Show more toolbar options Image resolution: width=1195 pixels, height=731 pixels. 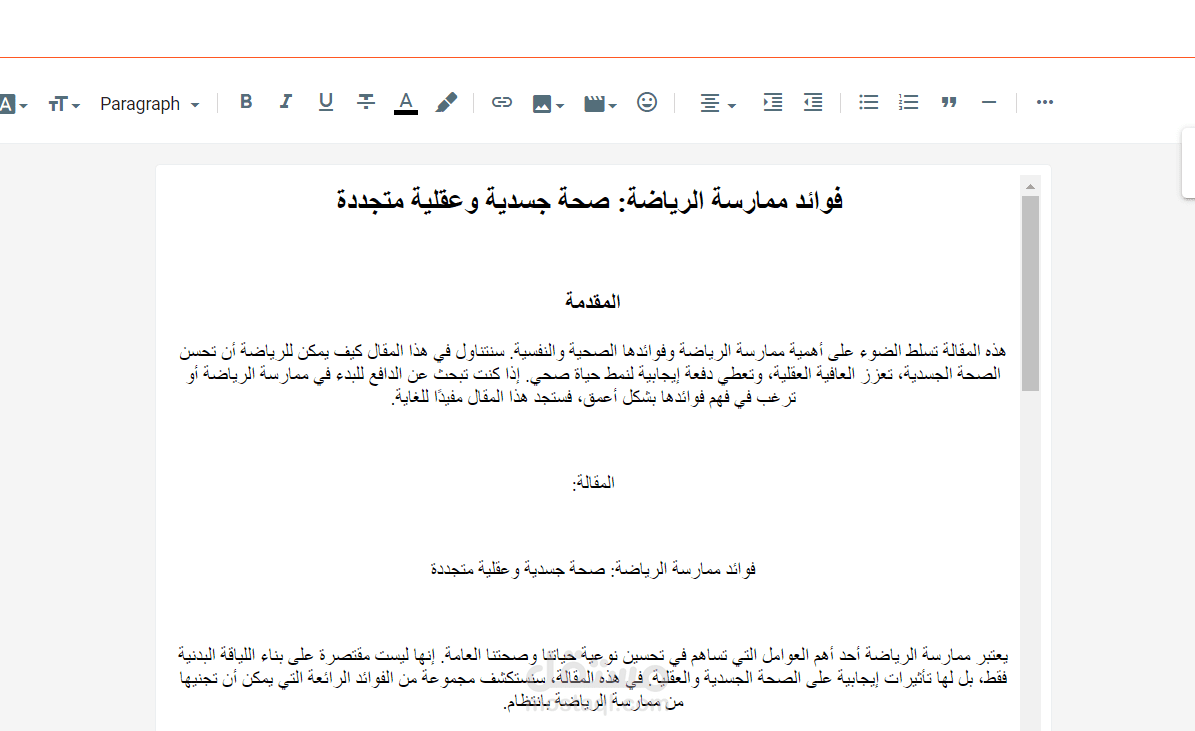click(1045, 102)
